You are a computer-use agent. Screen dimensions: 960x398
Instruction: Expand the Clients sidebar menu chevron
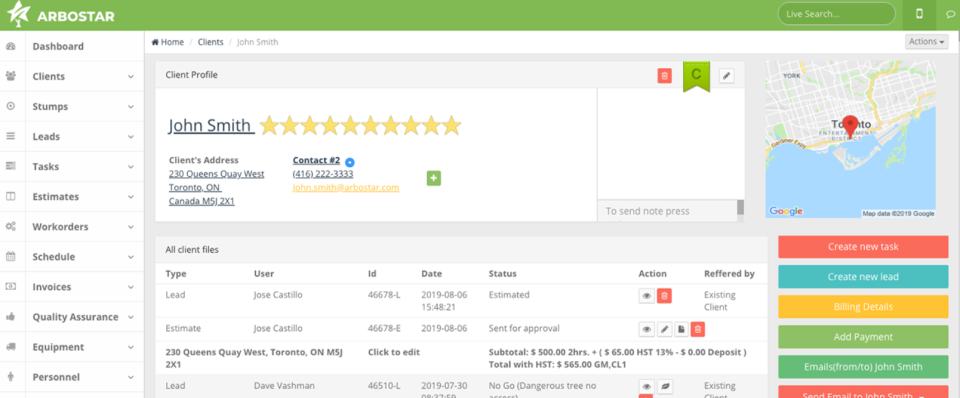point(130,77)
